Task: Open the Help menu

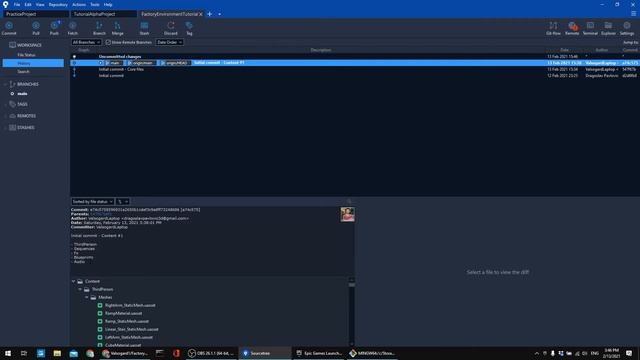Action: click(108, 4)
